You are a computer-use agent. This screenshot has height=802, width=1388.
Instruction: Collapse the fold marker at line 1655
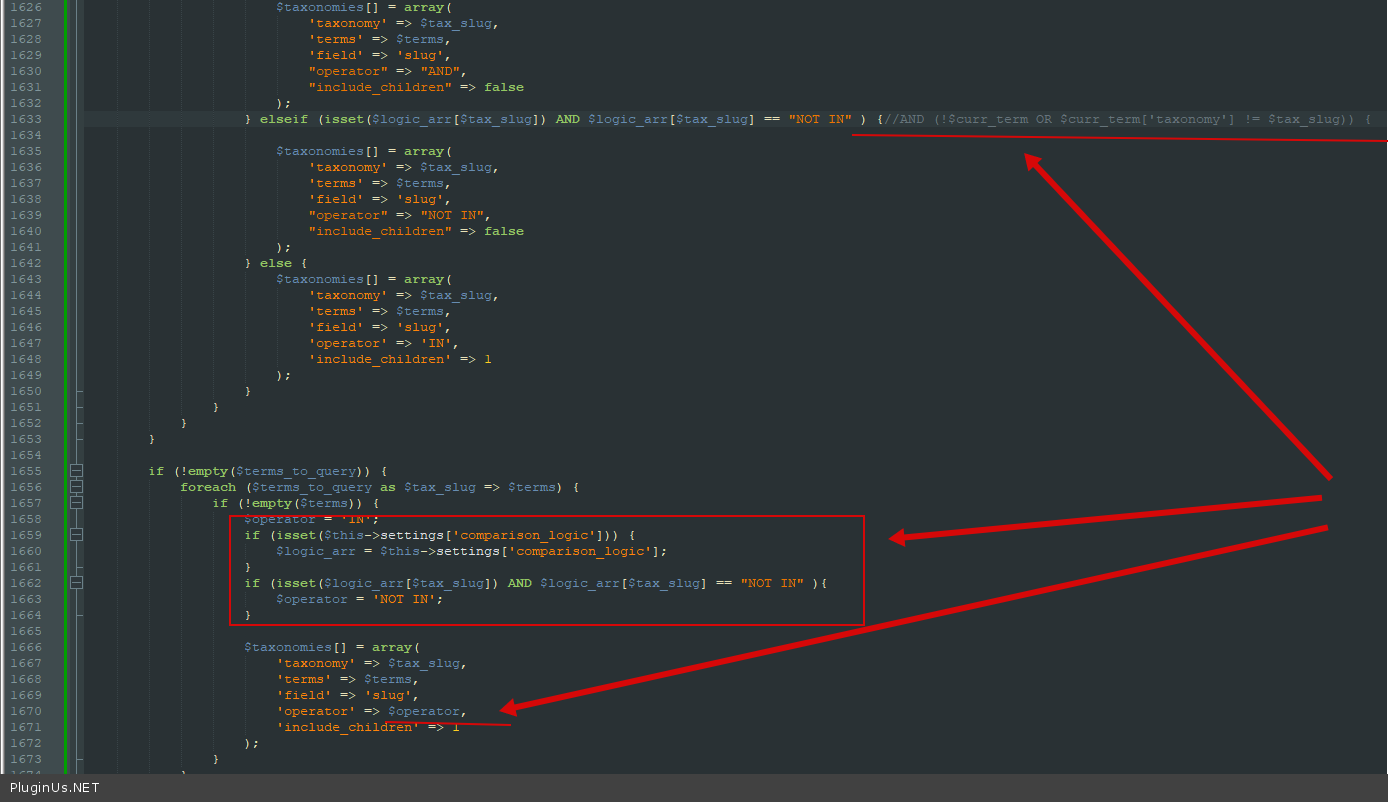coord(77,471)
